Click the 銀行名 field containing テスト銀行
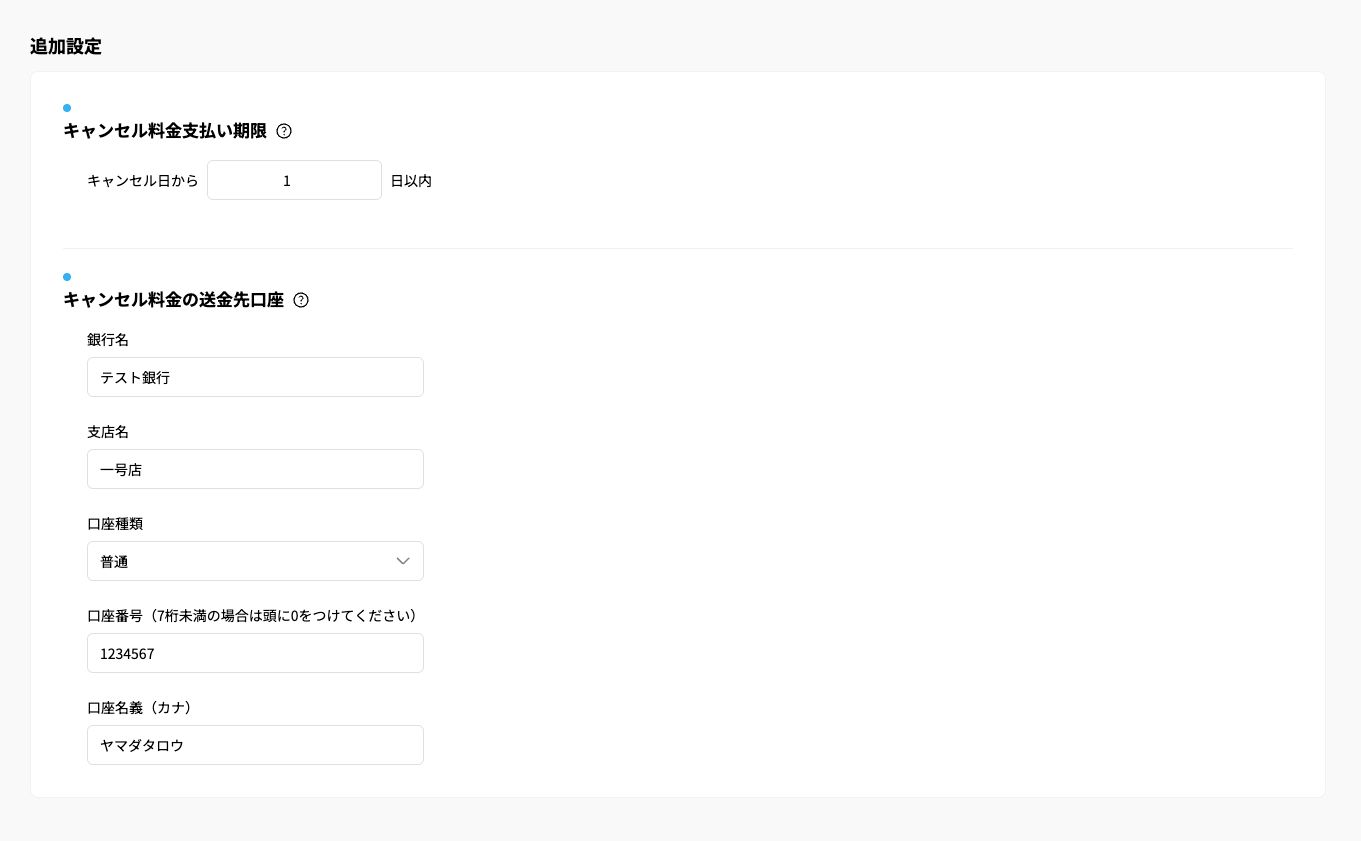The image size is (1361, 841). click(x=255, y=377)
